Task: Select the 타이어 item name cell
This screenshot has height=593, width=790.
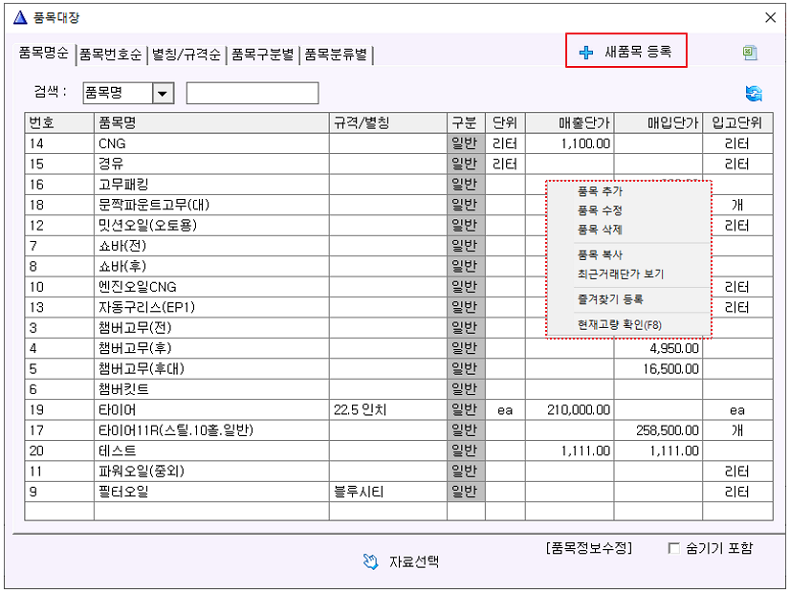Action: click(212, 410)
